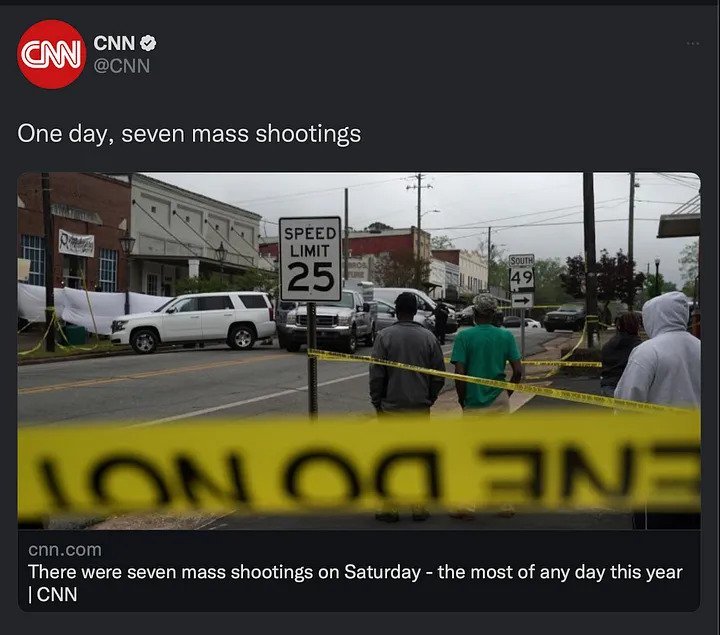Click the trailing '| CNN' headline text
Screen dimensions: 720x635
tap(53, 595)
